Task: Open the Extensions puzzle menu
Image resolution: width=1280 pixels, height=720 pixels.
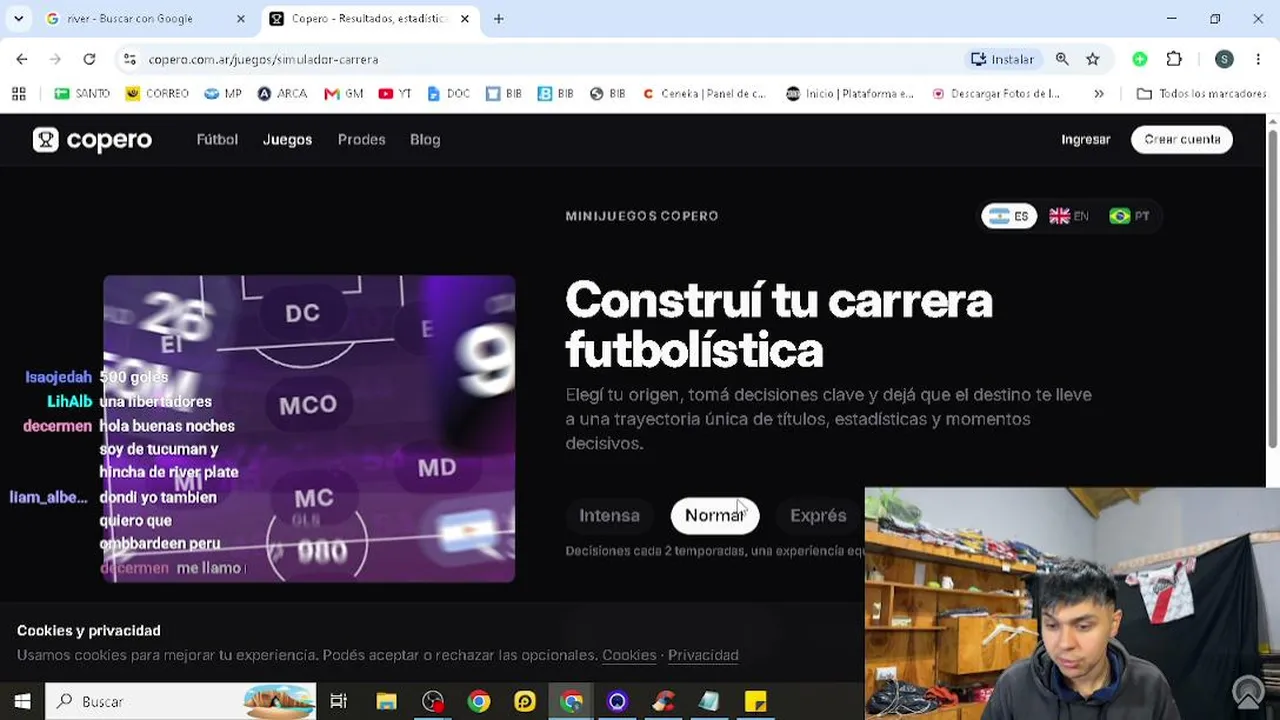Action: pos(1174,59)
